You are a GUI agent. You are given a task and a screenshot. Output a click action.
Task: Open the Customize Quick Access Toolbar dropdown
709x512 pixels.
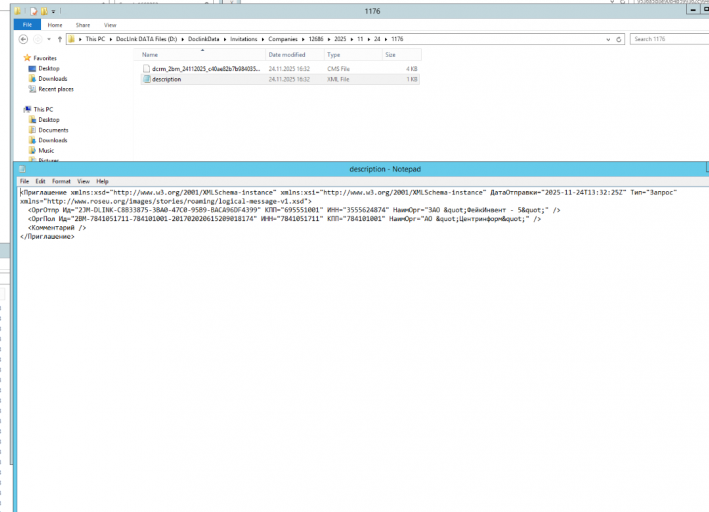point(53,11)
